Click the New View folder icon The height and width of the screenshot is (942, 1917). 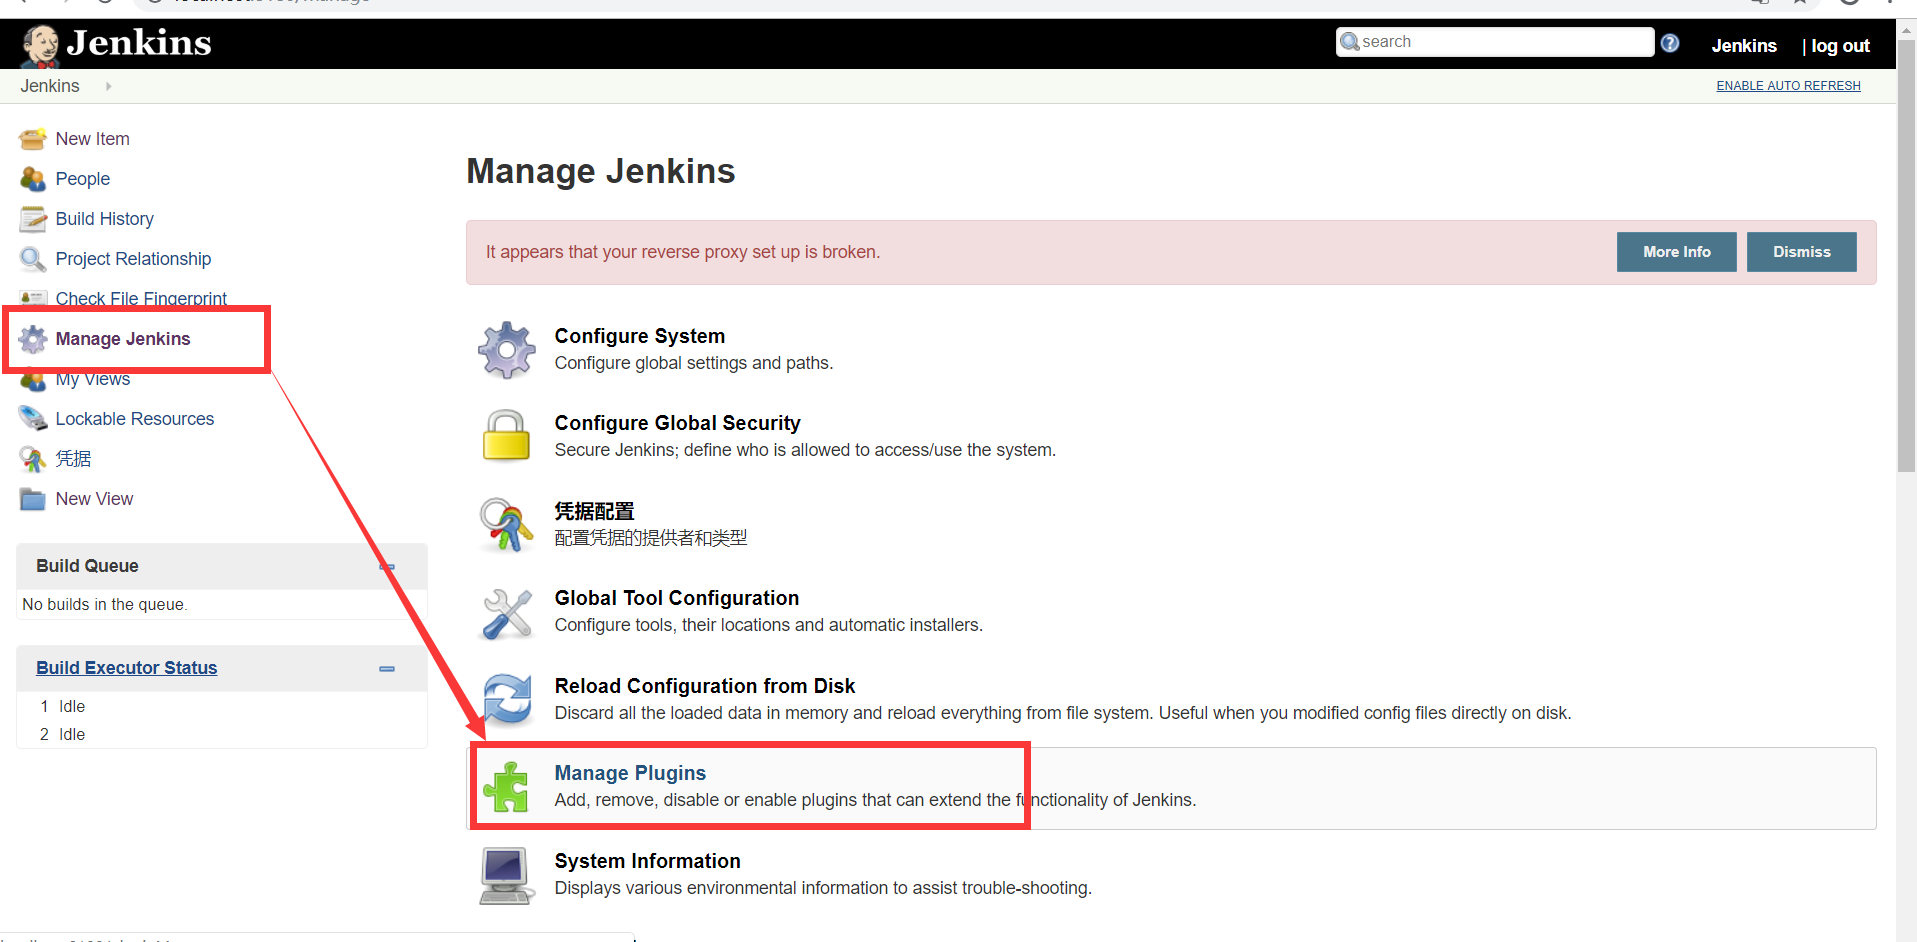point(32,499)
